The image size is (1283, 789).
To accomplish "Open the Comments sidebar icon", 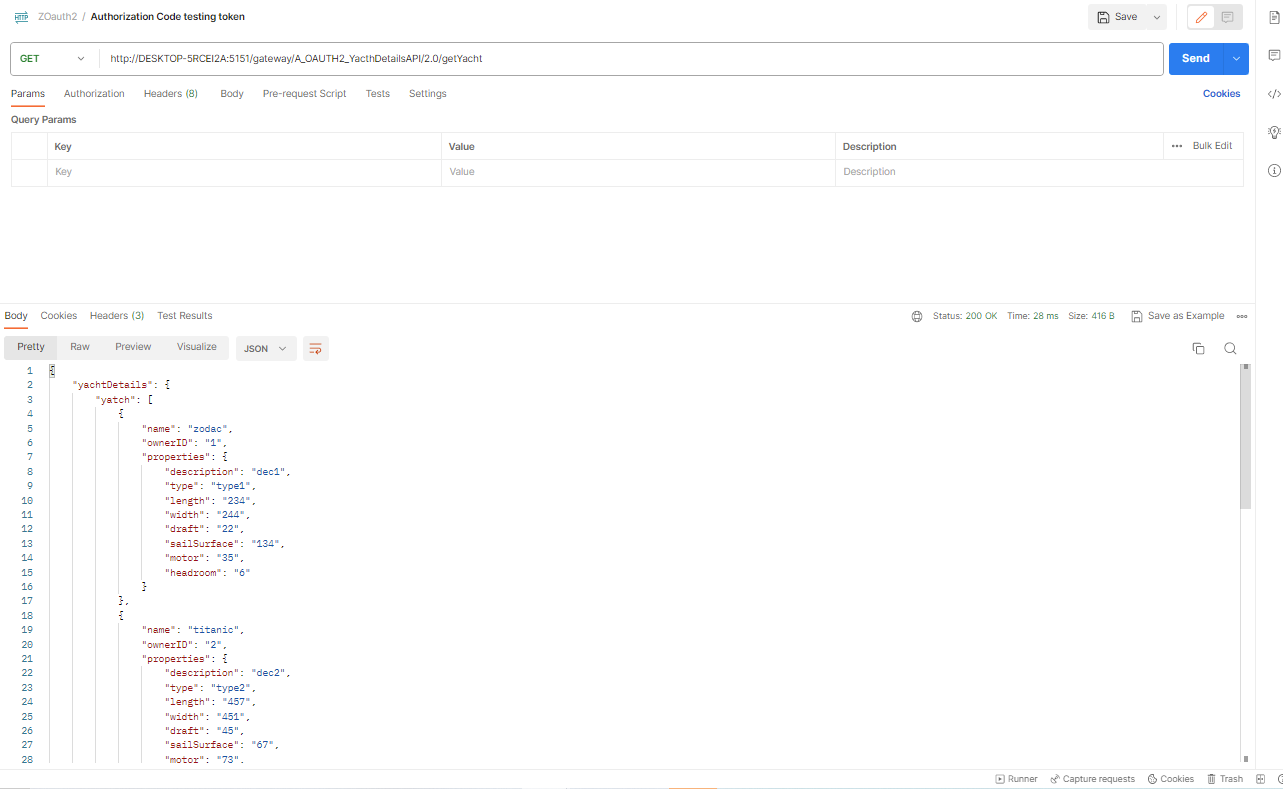I will click(x=1274, y=55).
